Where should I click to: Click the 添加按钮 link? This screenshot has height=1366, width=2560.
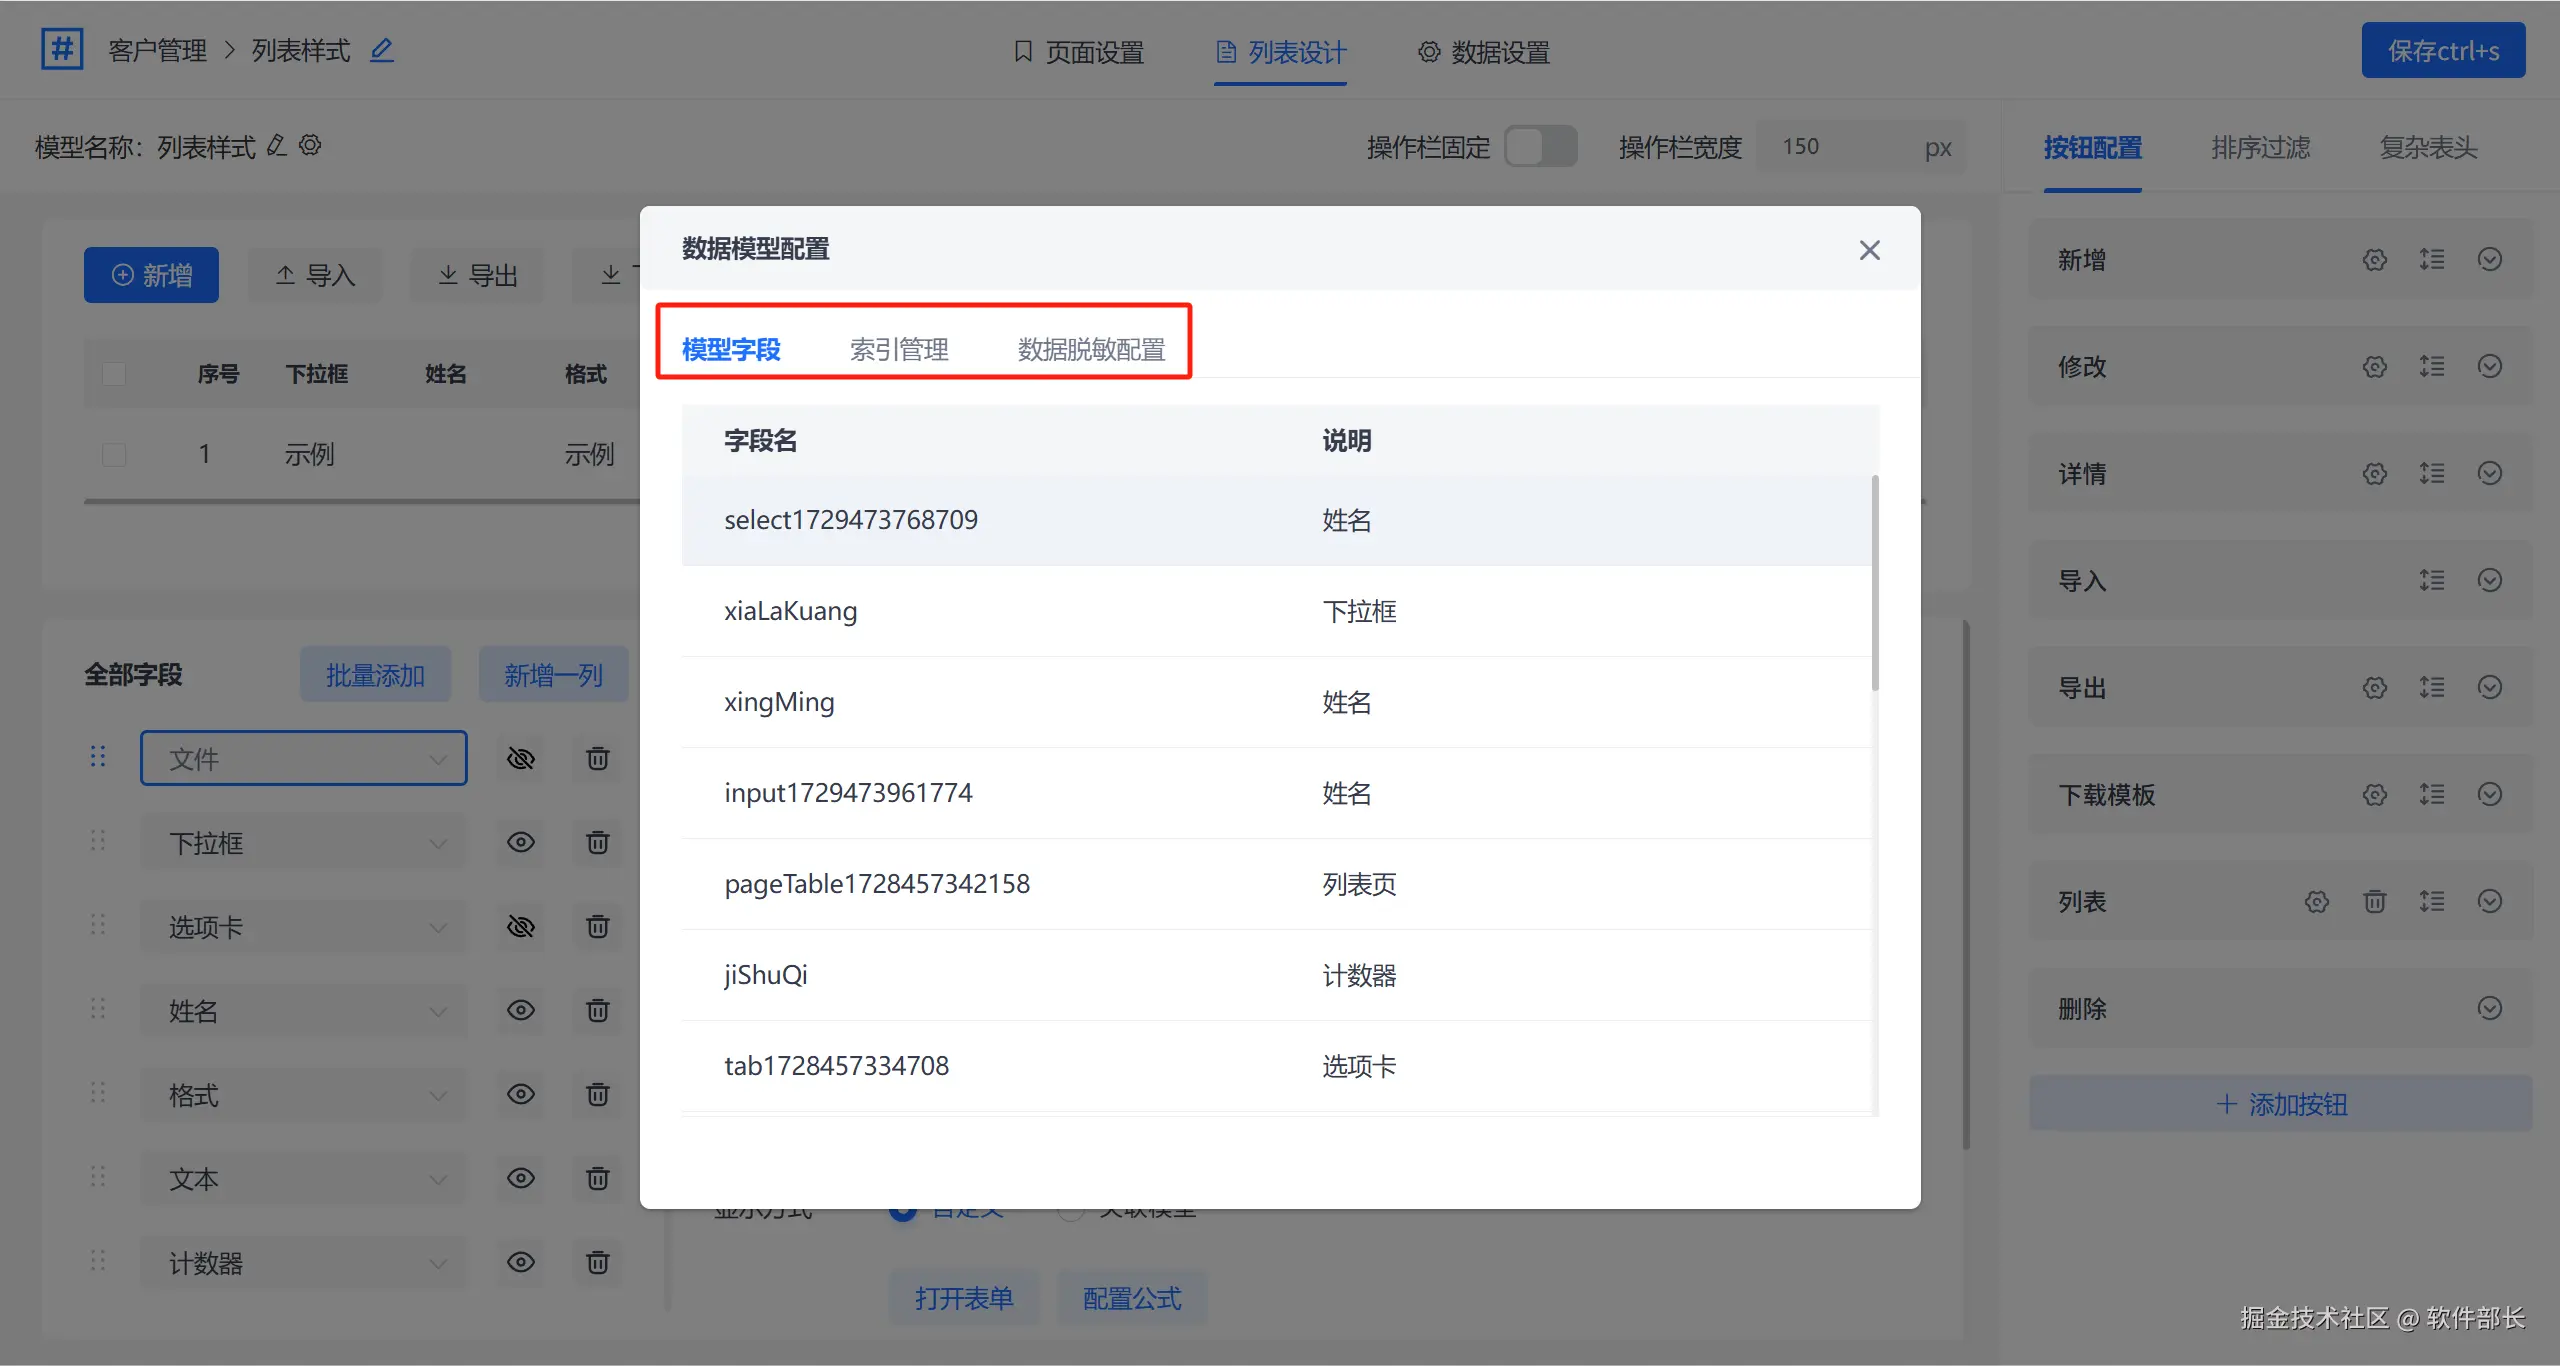point(2281,1104)
